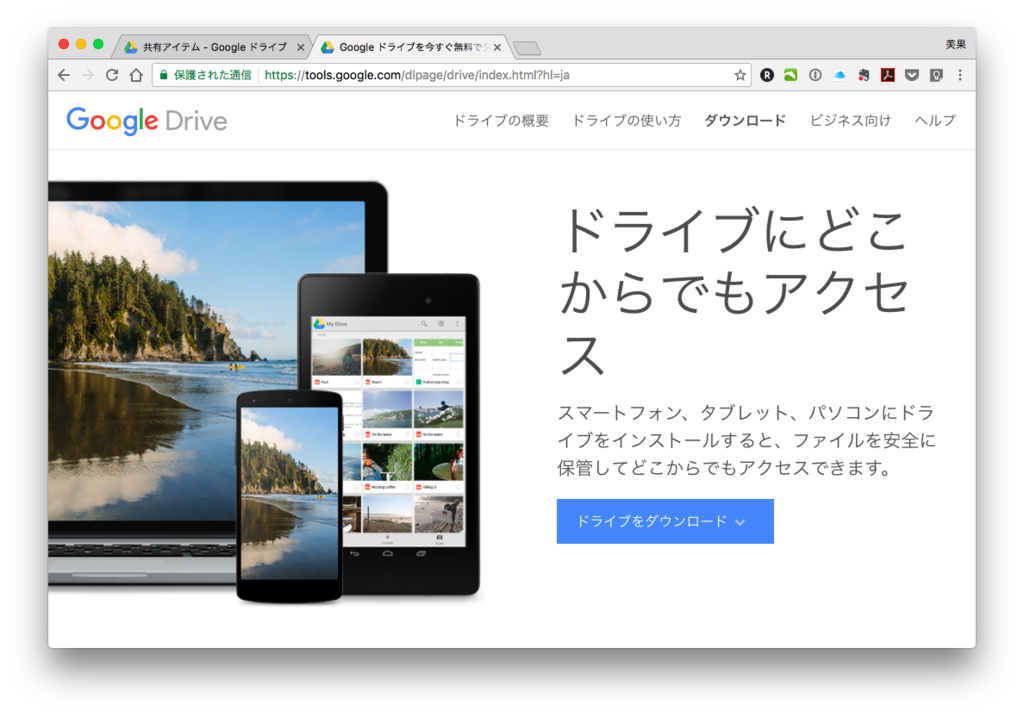Open a new tab with the blank tab button

[x=527, y=48]
